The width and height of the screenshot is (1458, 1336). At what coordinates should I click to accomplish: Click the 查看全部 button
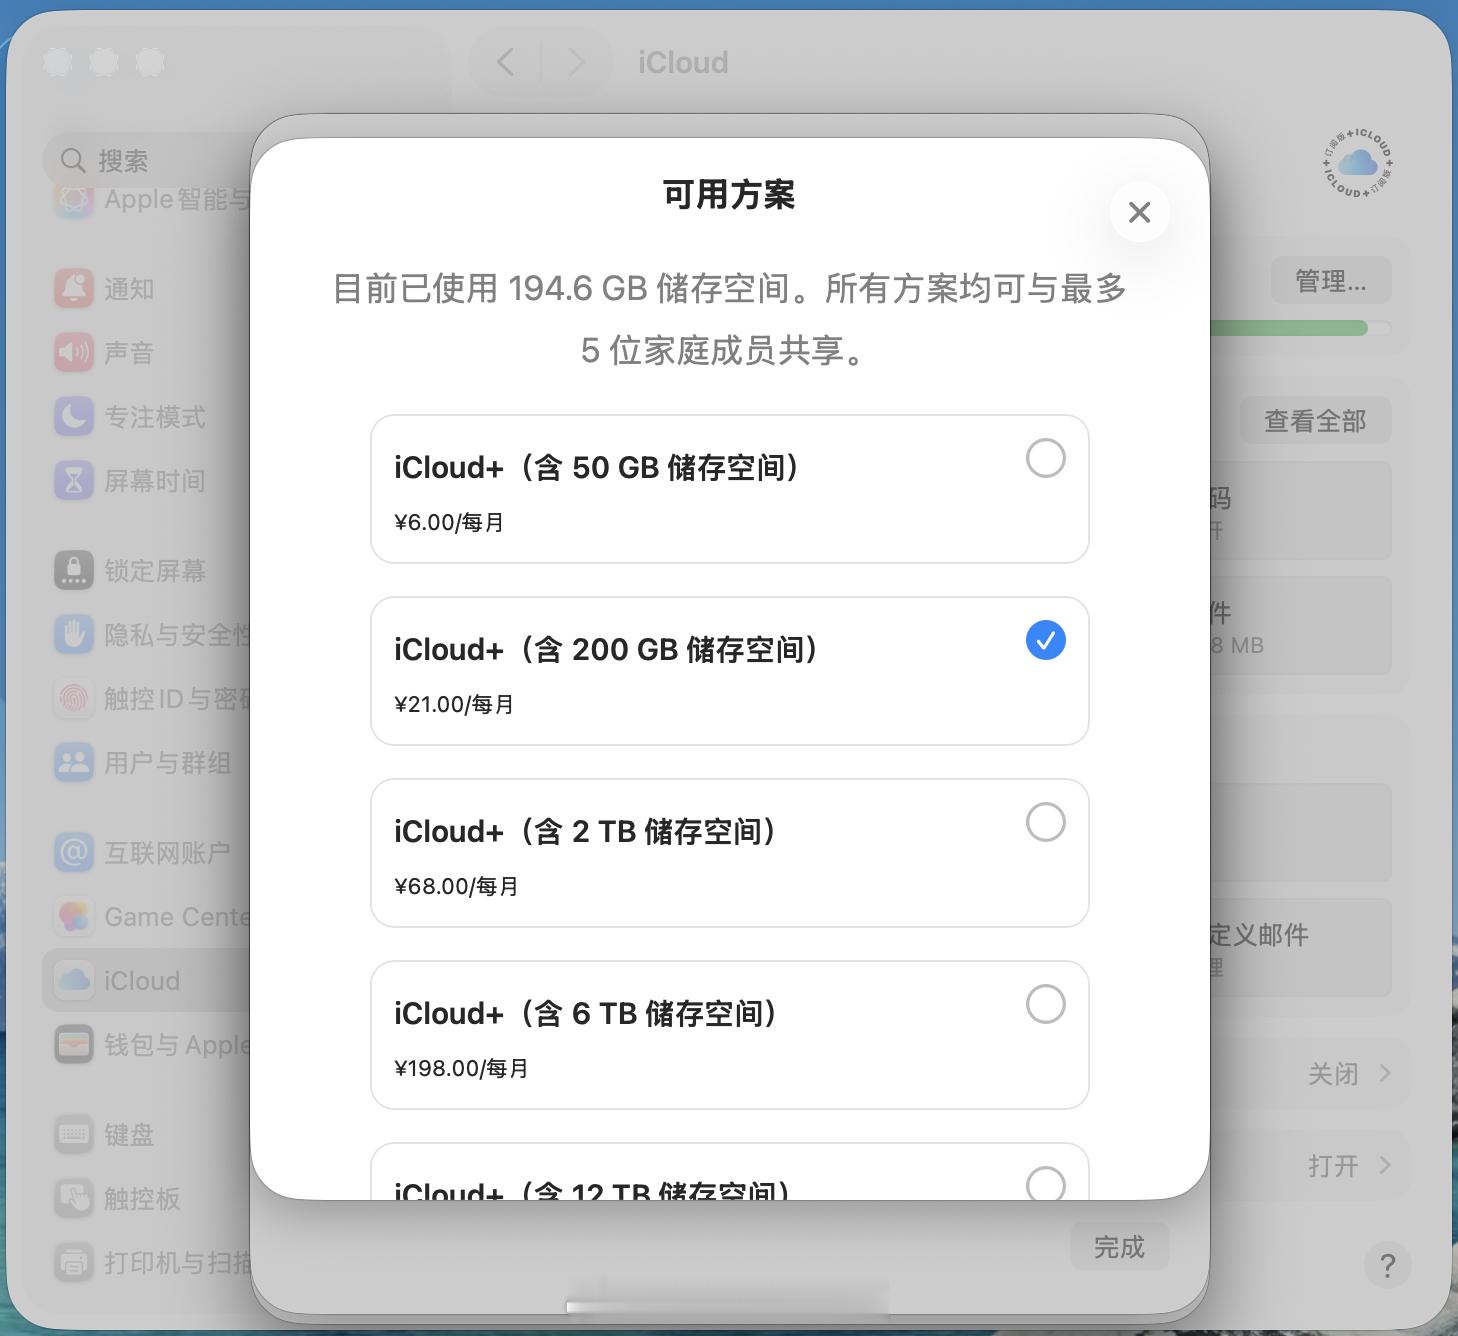click(x=1315, y=421)
